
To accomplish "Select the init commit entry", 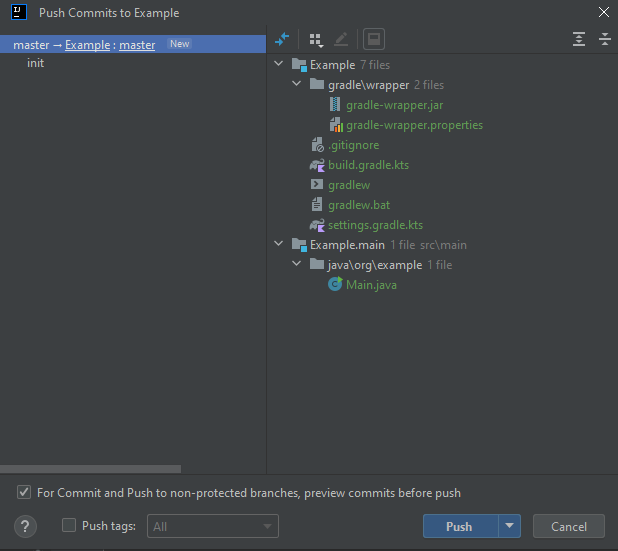I will [x=36, y=63].
